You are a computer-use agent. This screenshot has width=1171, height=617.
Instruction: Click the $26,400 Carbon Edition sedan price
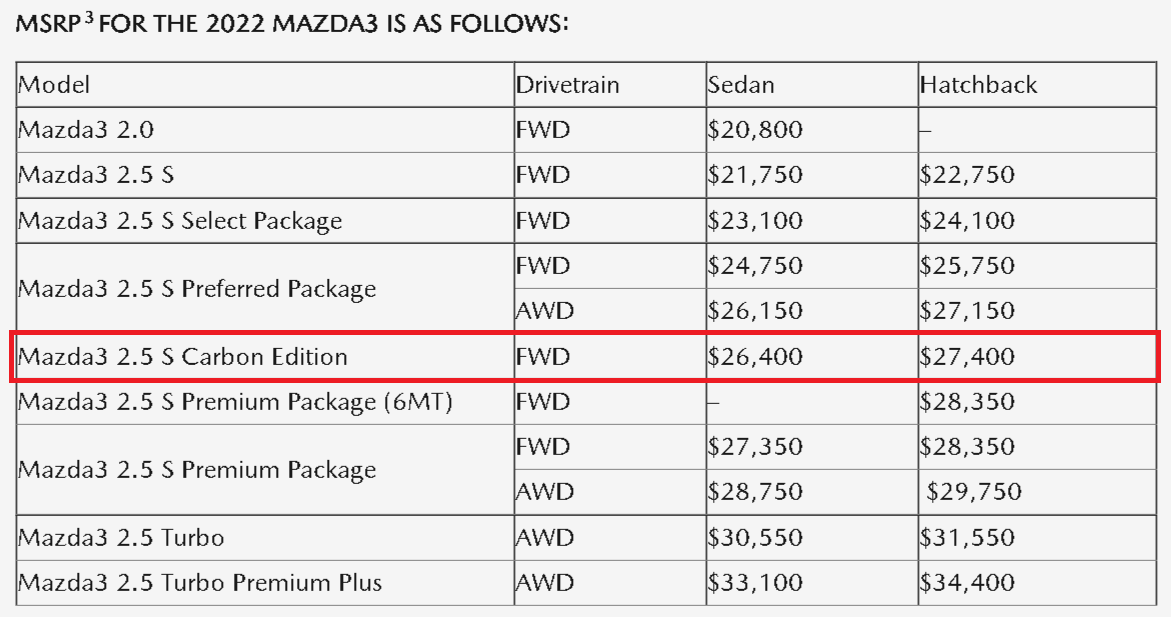pyautogui.click(x=755, y=356)
